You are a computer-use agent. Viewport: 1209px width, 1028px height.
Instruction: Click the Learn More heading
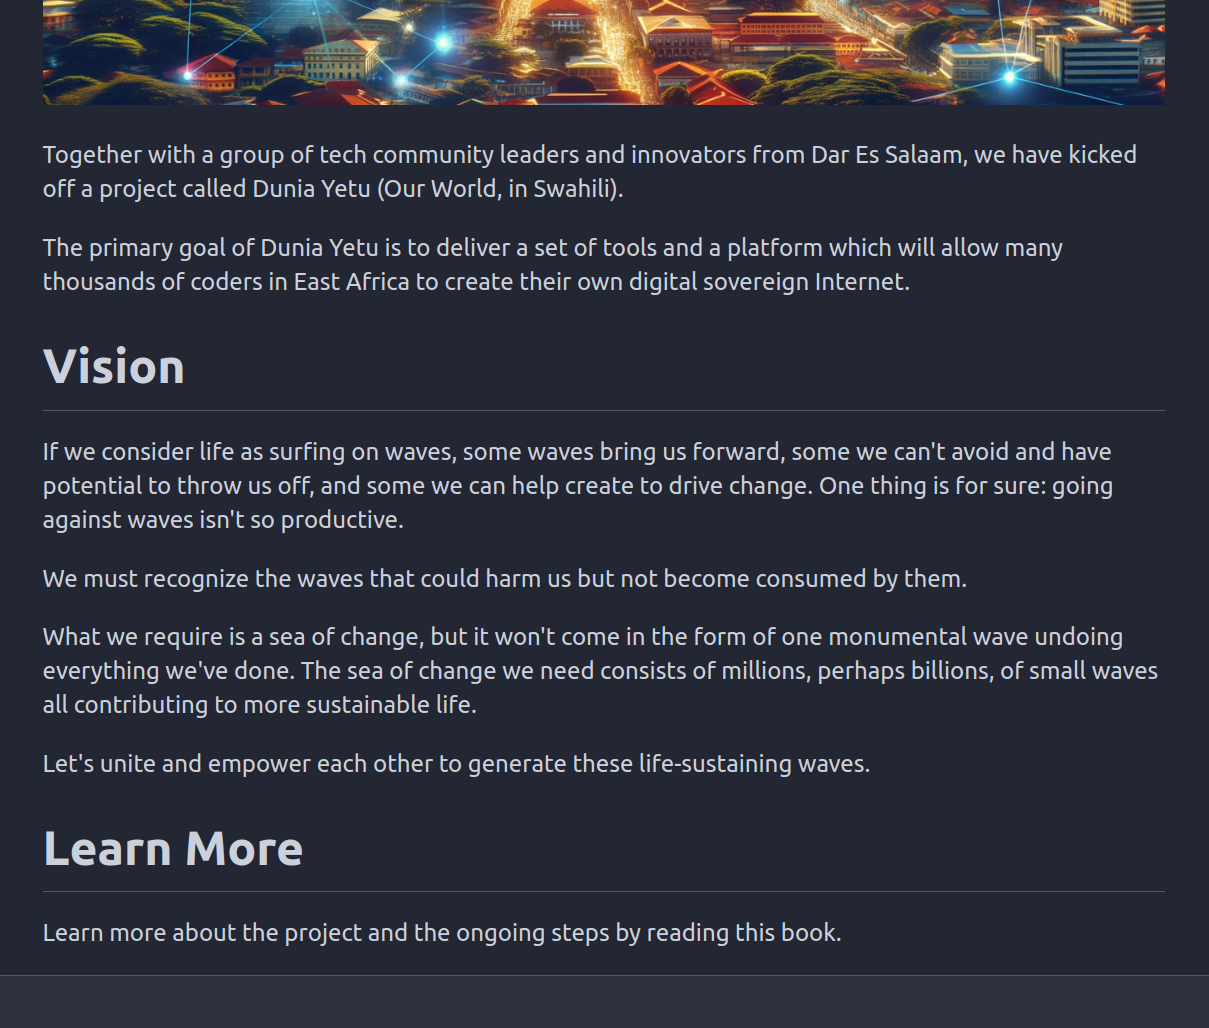pyautogui.click(x=173, y=848)
